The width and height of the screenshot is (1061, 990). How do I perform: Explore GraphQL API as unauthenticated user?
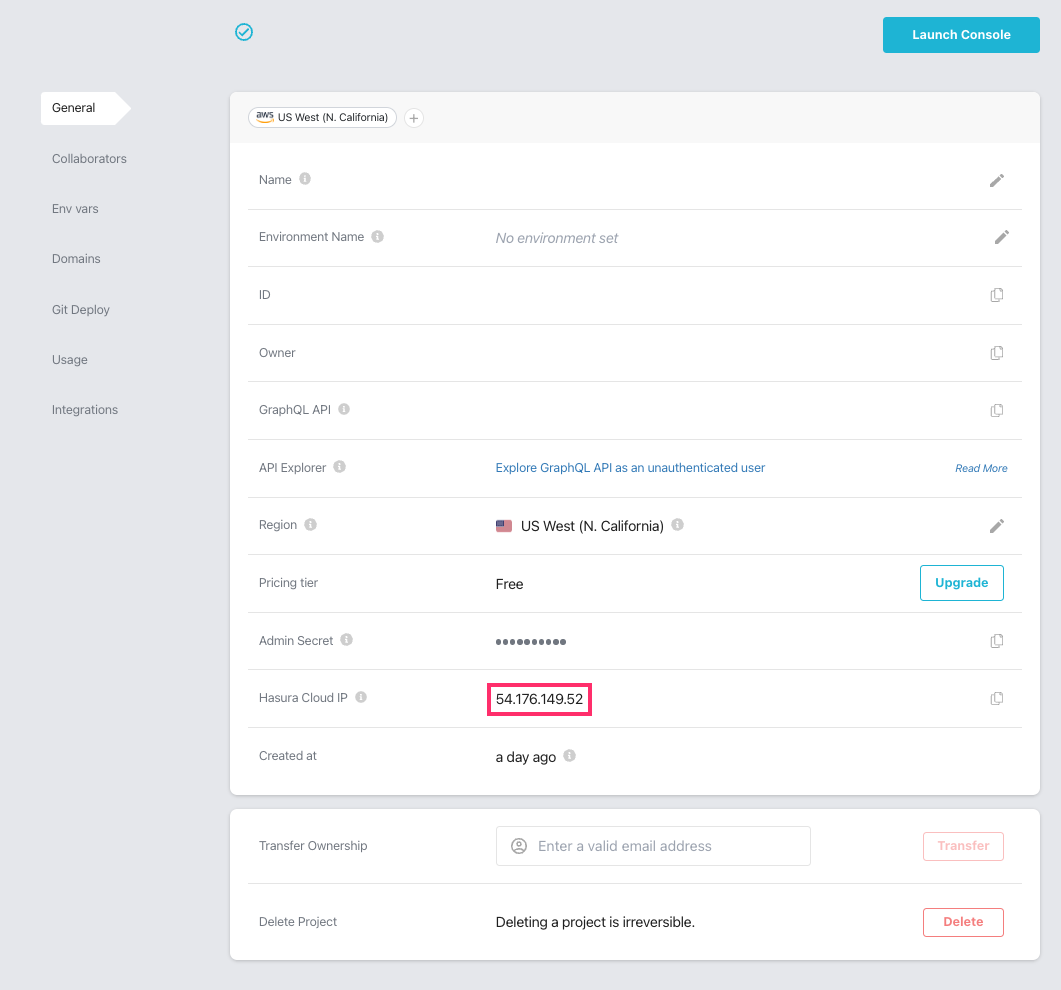[630, 467]
